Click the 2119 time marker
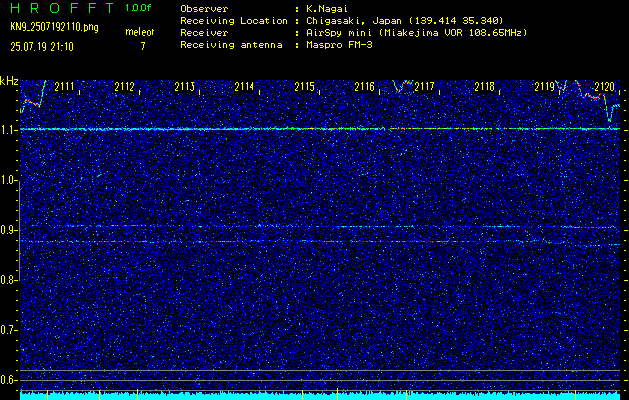Viewport: 629px width, 400px height. tap(544, 86)
